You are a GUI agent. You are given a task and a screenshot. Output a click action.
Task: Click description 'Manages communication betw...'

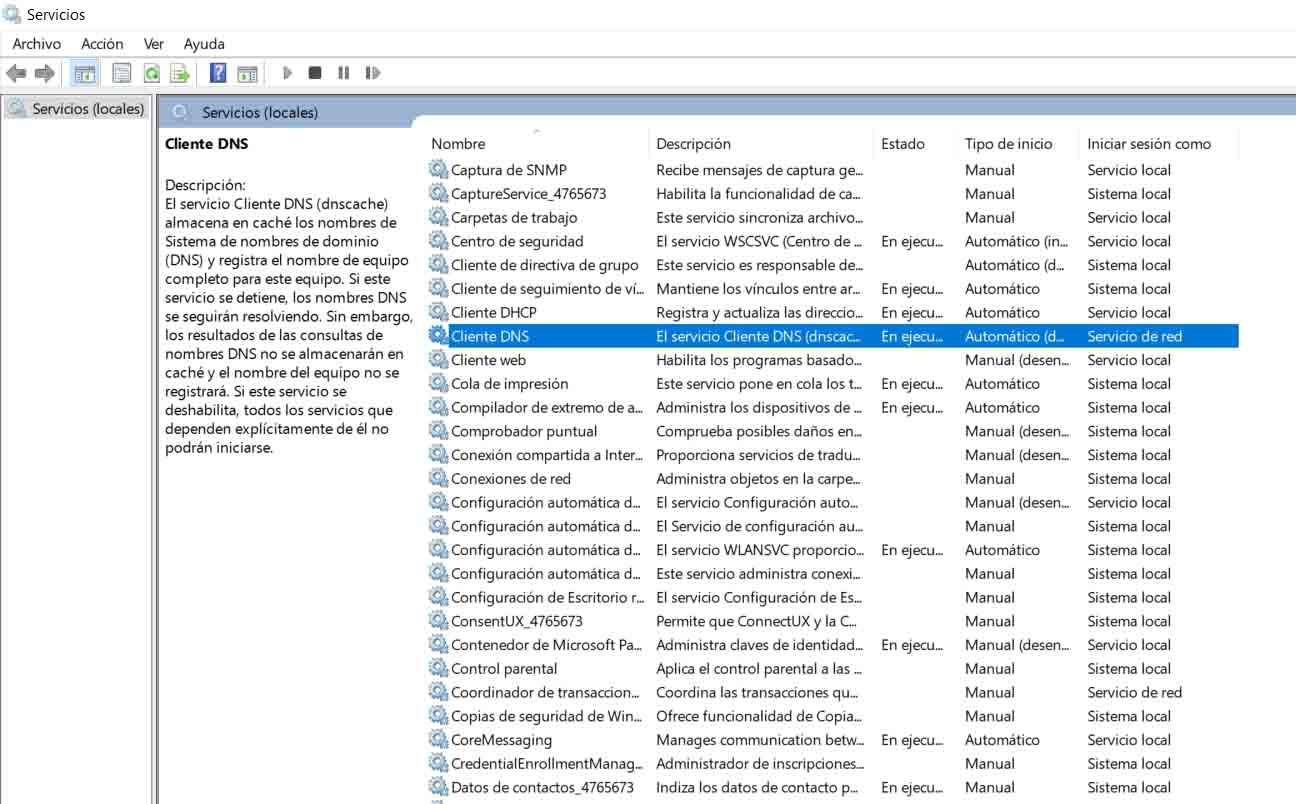(x=760, y=740)
